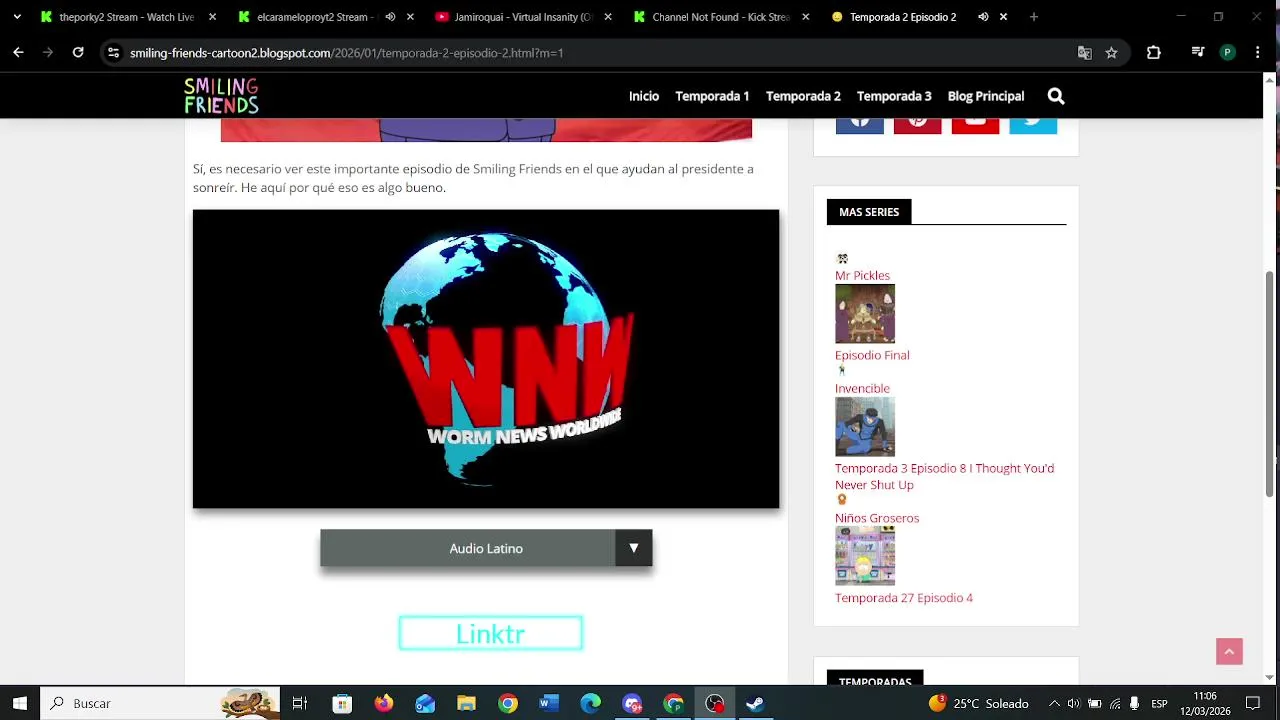Go back with browser back arrow
This screenshot has width=1280, height=720.
[18, 53]
